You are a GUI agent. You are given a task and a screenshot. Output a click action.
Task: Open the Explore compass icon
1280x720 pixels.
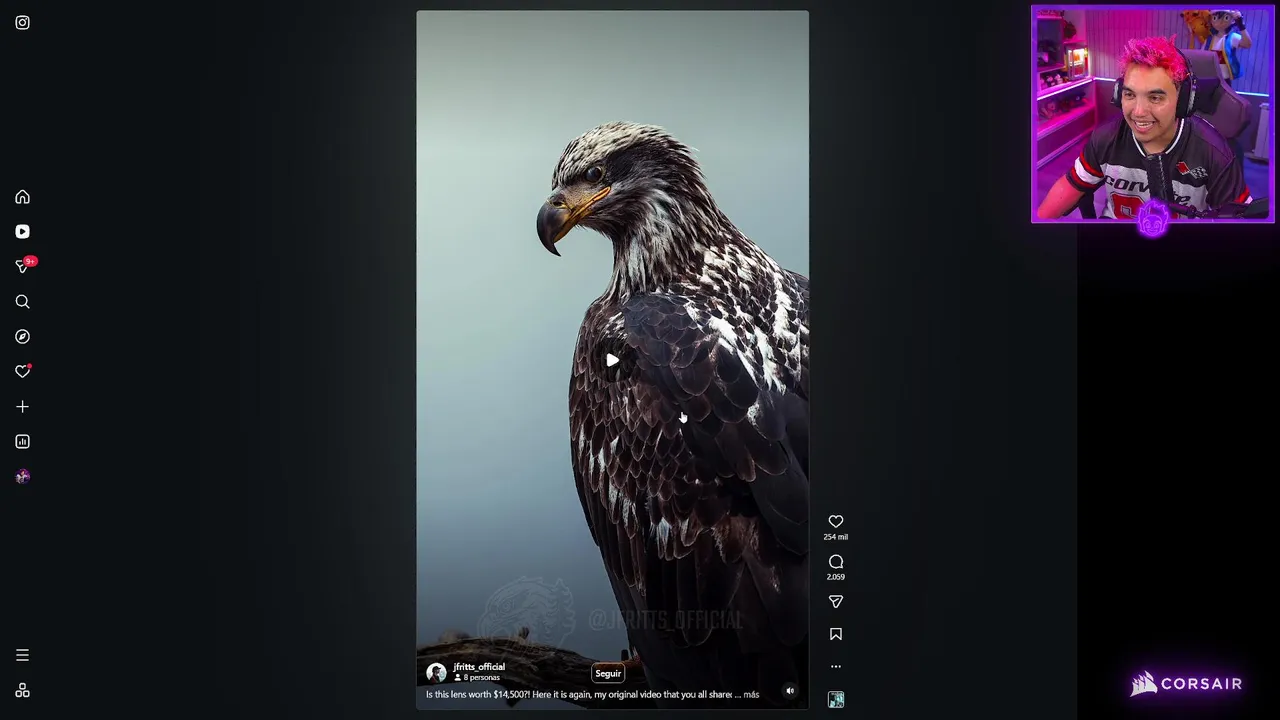22,336
